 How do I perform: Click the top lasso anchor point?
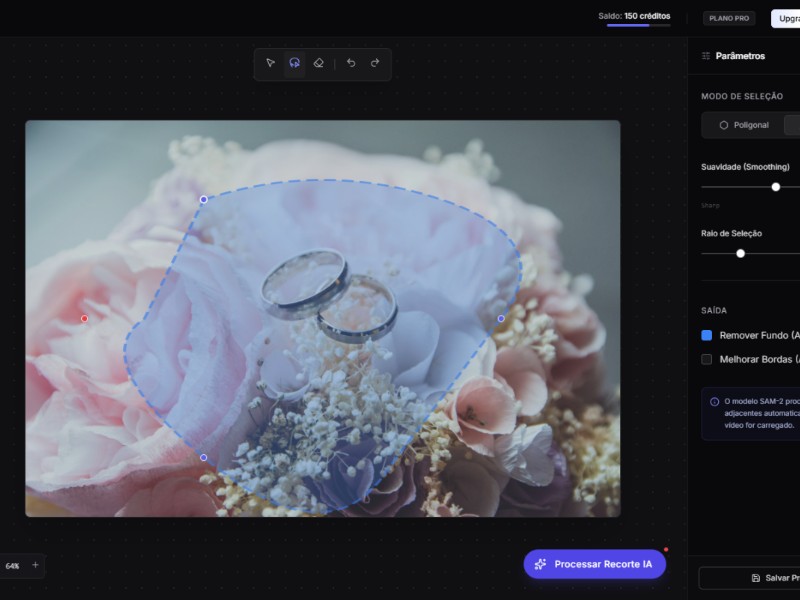click(204, 199)
